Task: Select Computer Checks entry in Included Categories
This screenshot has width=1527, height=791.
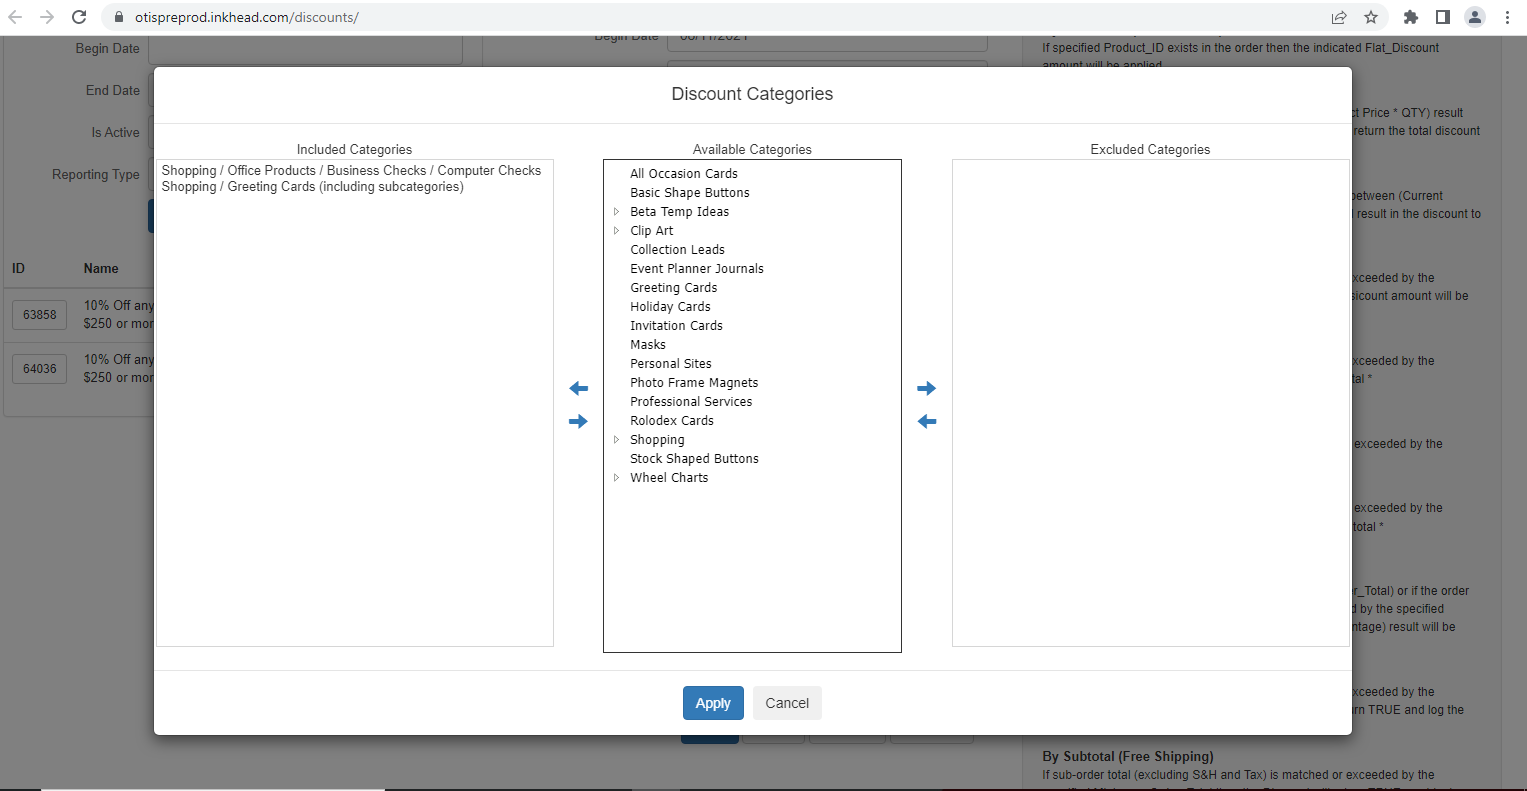Action: pyautogui.click(x=351, y=171)
